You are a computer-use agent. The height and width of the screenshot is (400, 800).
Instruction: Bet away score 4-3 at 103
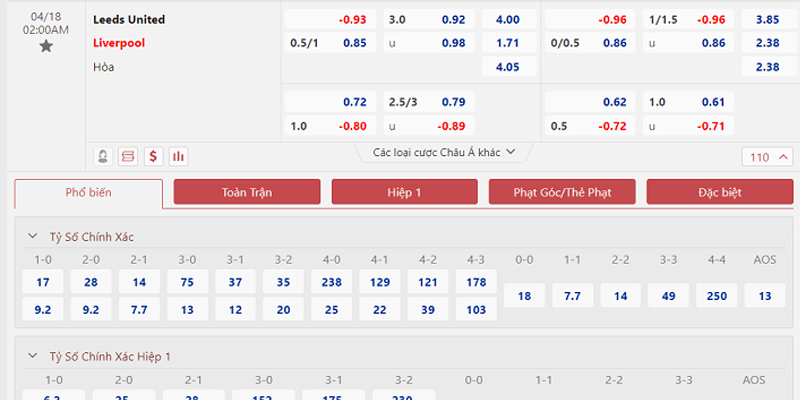click(476, 309)
